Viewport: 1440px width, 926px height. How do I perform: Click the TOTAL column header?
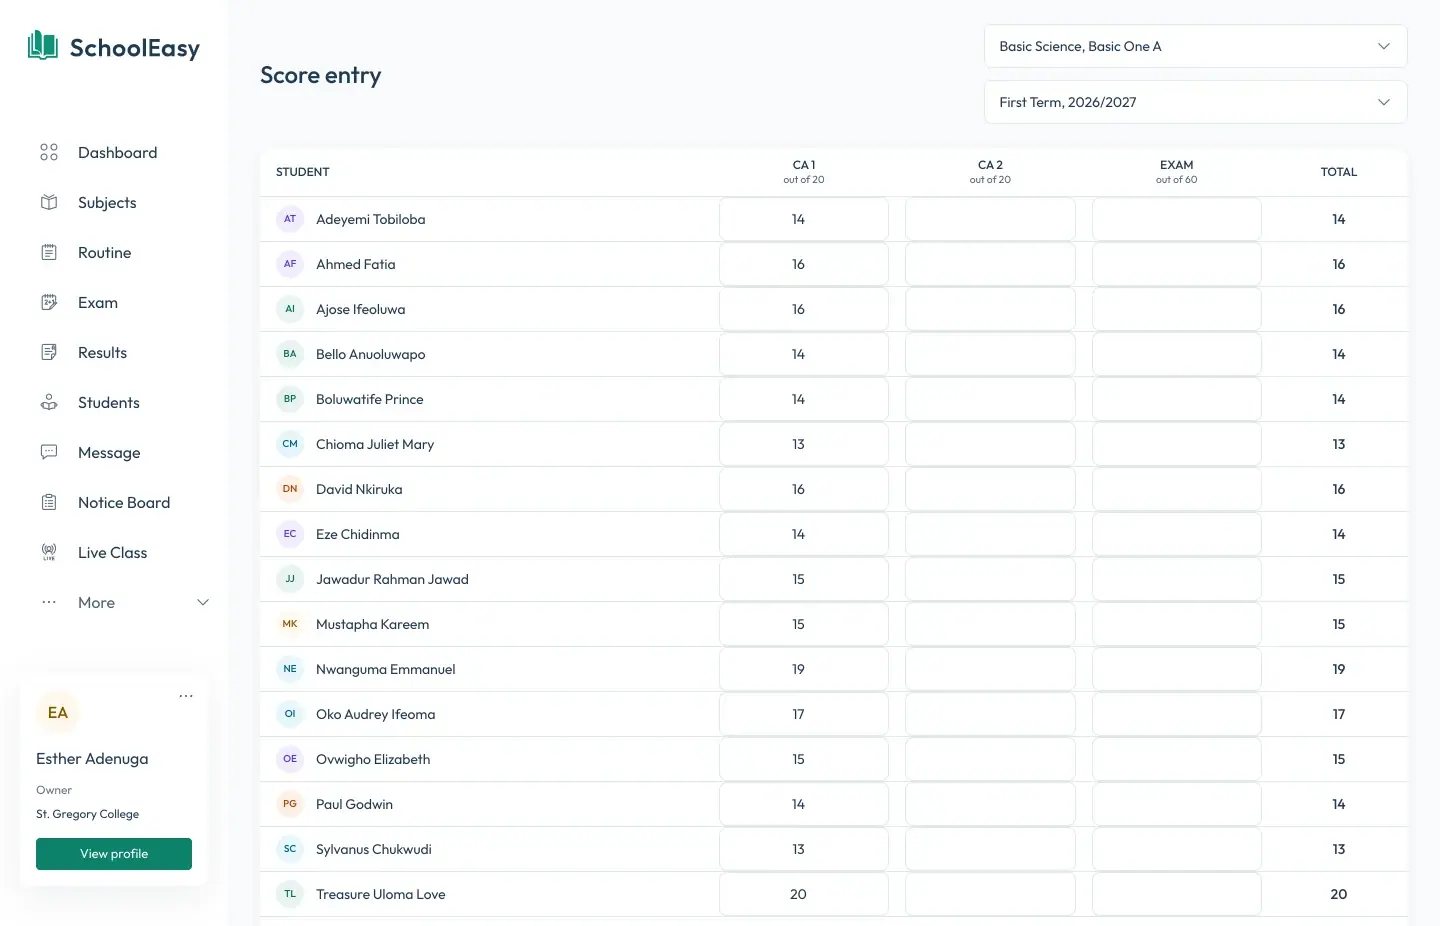1339,172
